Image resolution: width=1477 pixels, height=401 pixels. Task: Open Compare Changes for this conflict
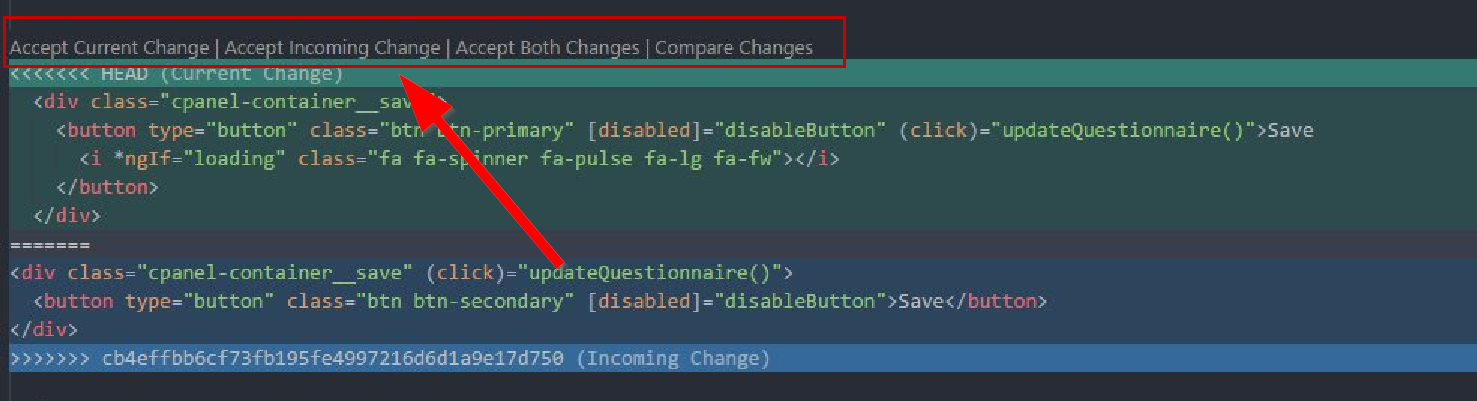pos(734,48)
